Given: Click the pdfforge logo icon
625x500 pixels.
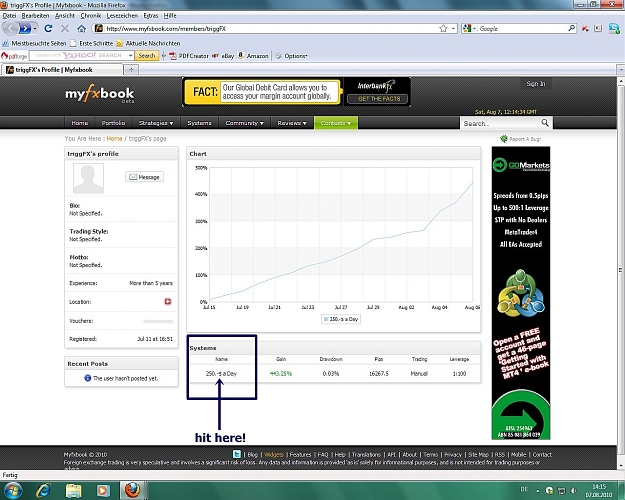Looking at the screenshot, I should [x=14, y=56].
